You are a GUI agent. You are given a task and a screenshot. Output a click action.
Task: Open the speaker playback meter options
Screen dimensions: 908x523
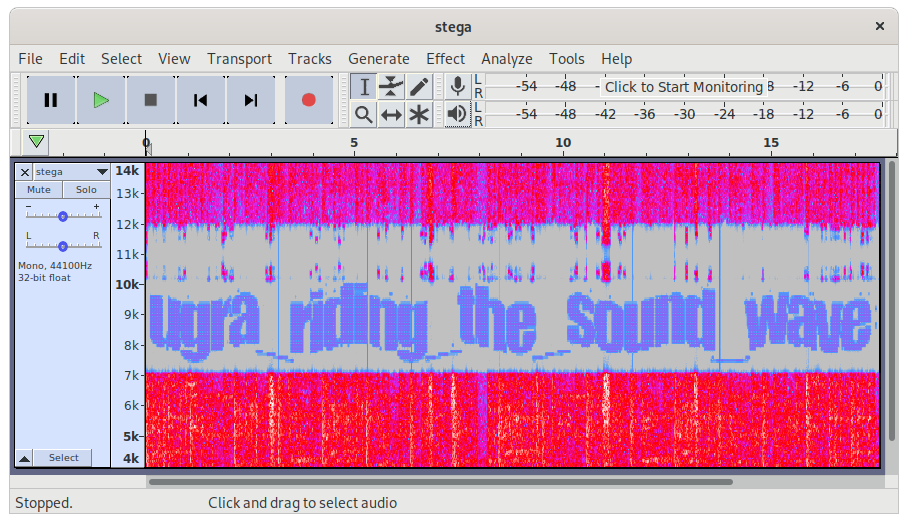pyautogui.click(x=457, y=114)
